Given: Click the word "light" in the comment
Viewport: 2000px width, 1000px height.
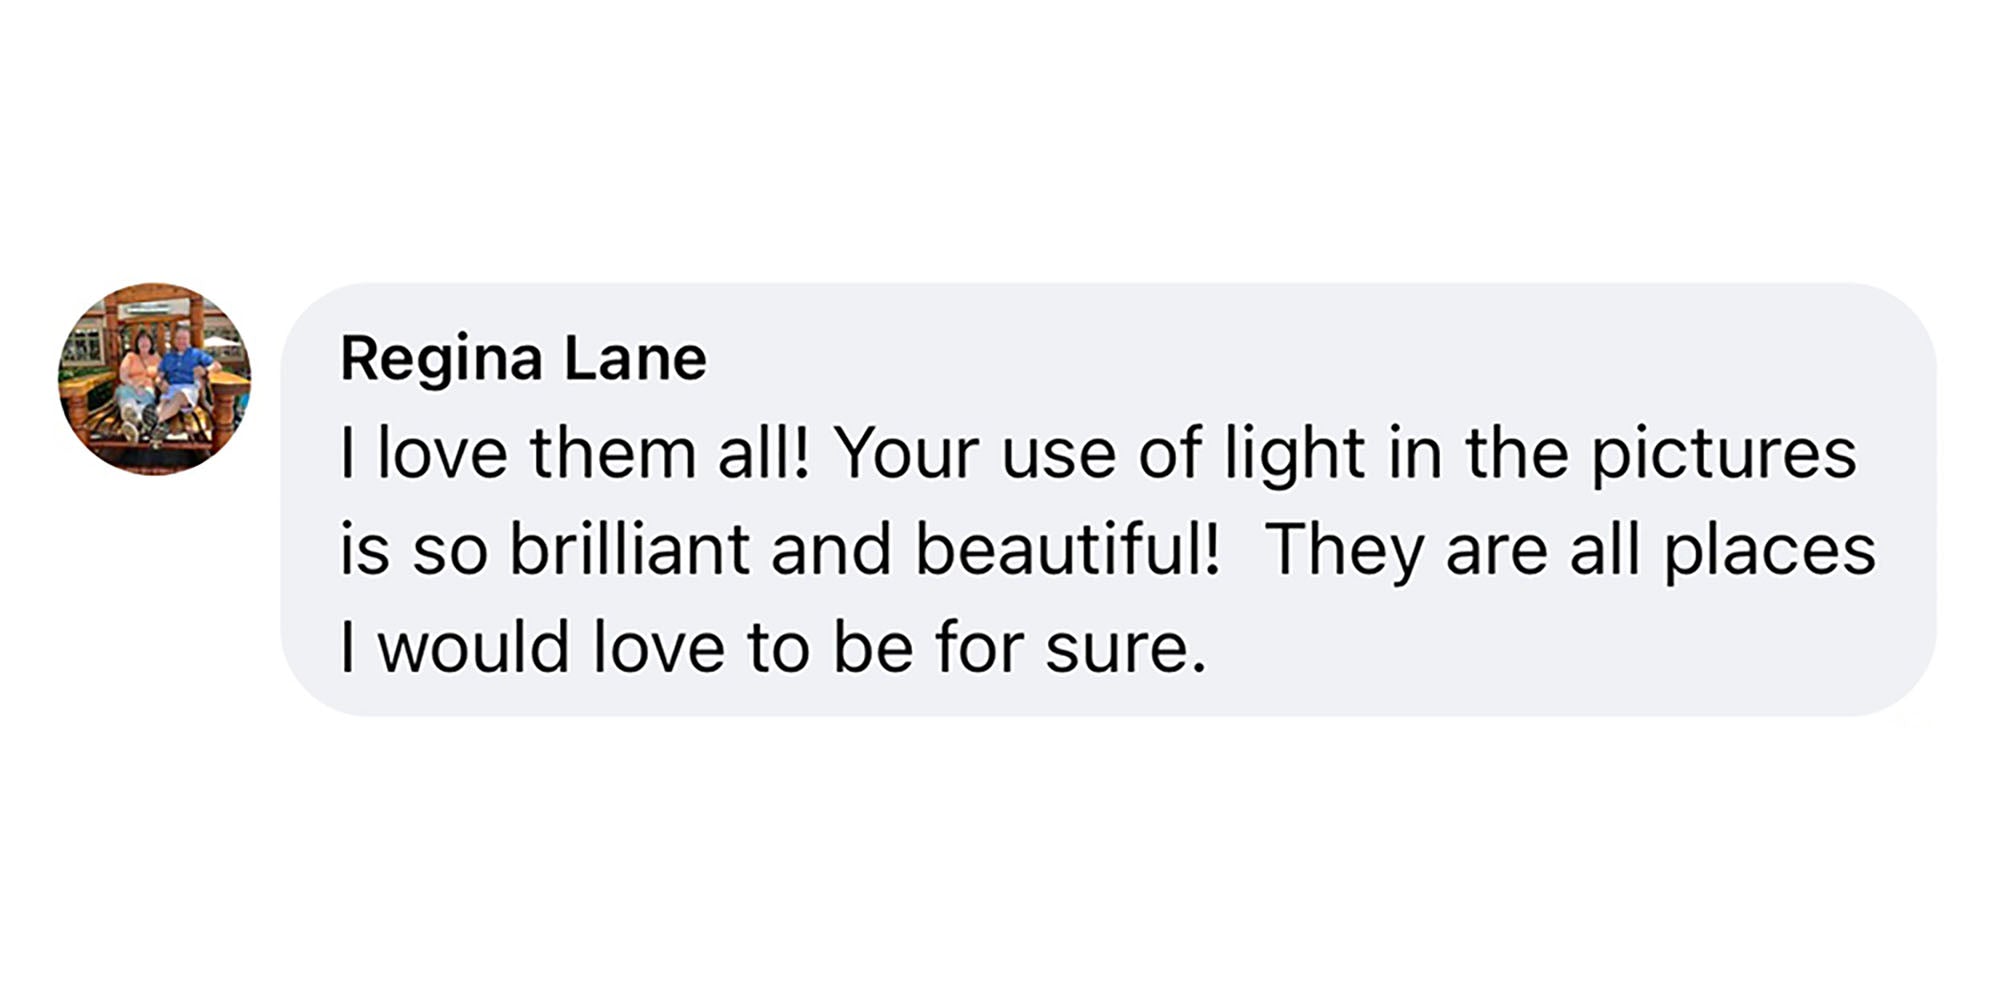Looking at the screenshot, I should (1295, 454).
